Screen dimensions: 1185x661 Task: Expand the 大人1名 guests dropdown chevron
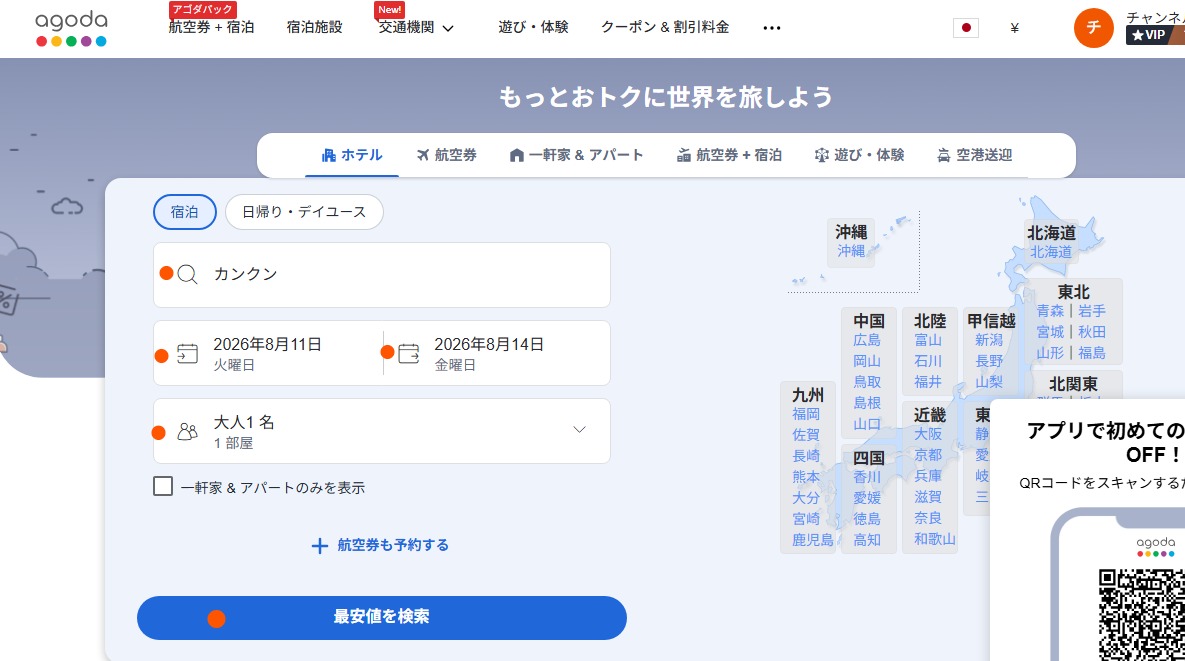(579, 430)
